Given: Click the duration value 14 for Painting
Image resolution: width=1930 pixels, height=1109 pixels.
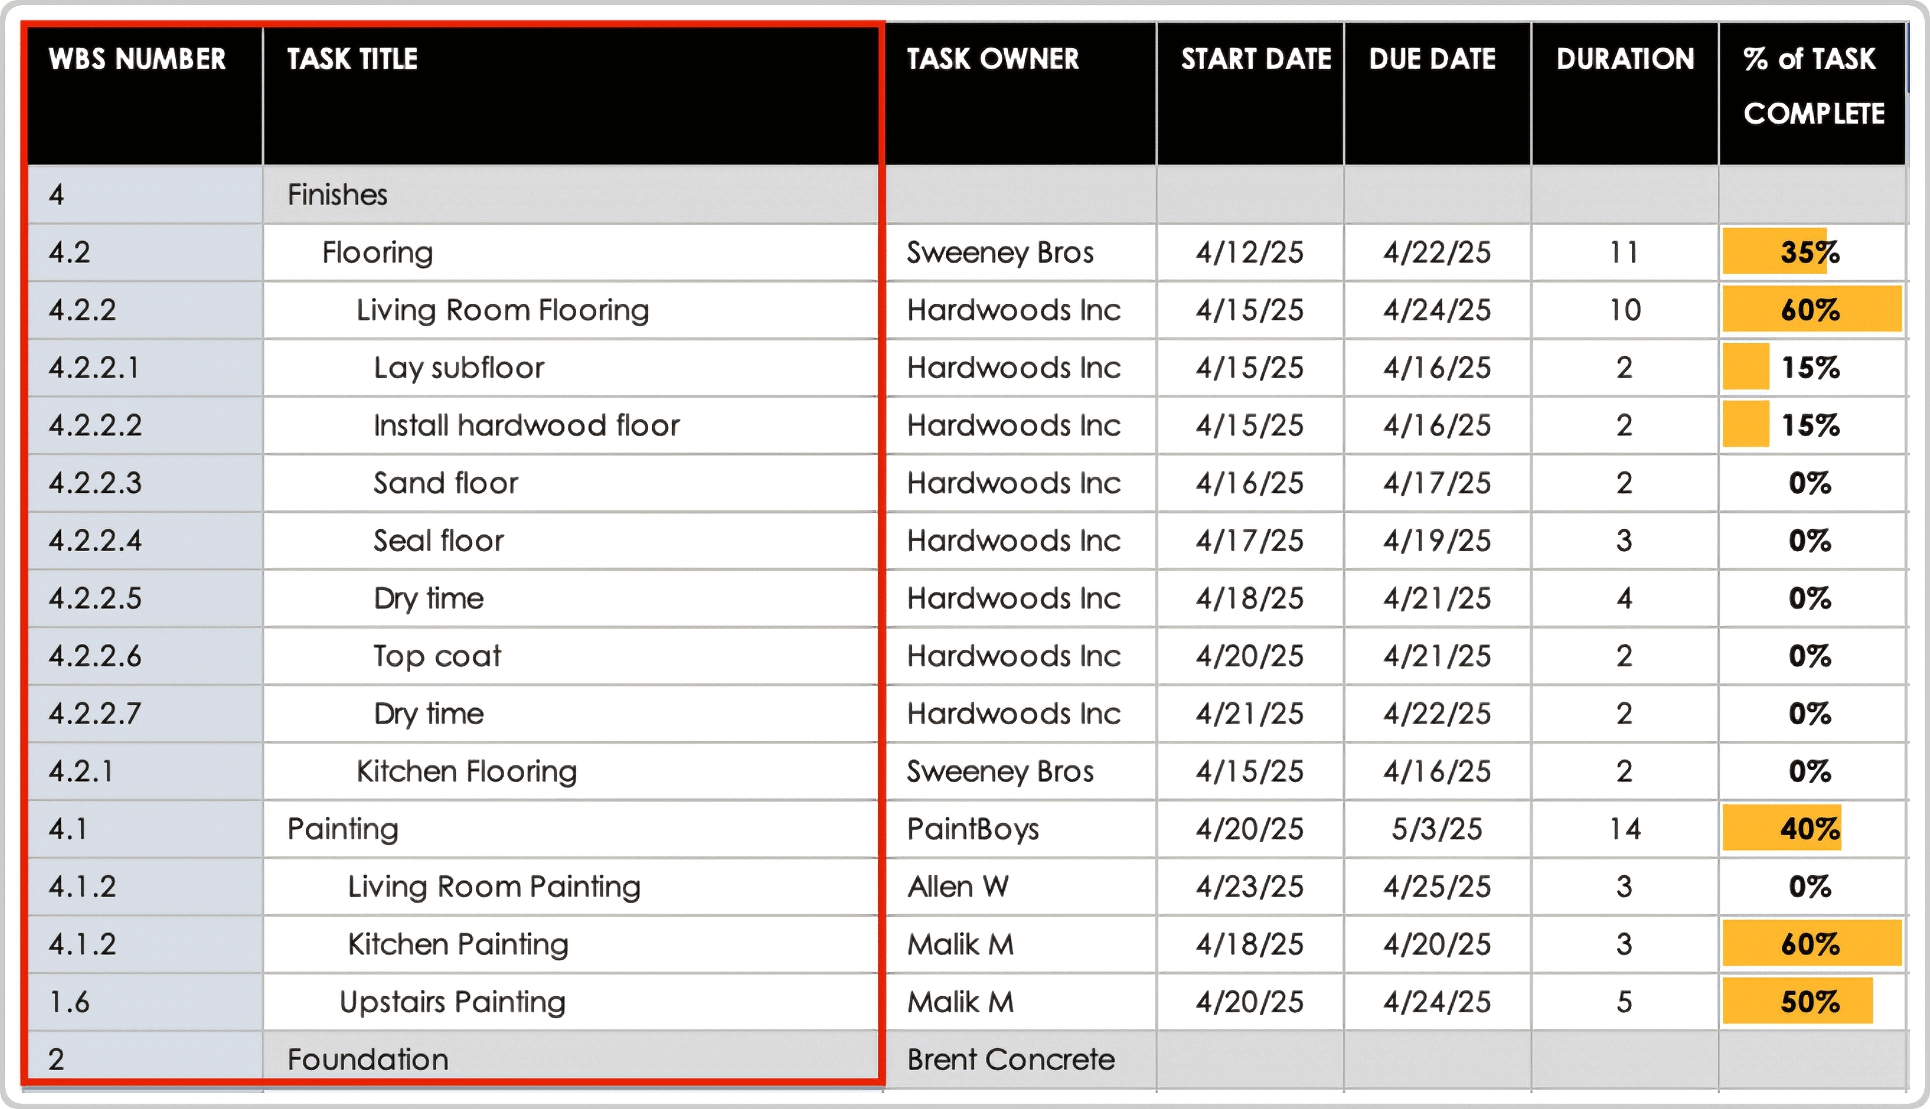Looking at the screenshot, I should point(1623,828).
